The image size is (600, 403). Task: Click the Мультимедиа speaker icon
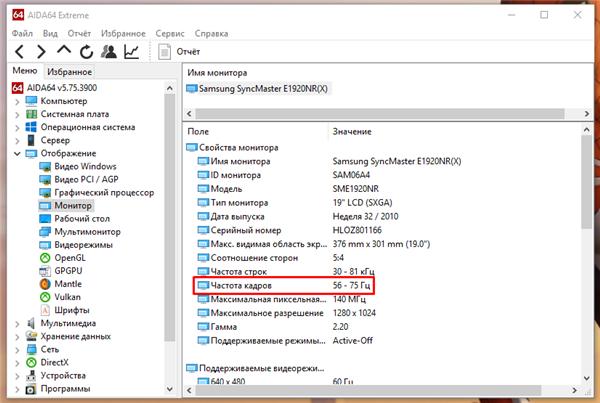pos(31,323)
